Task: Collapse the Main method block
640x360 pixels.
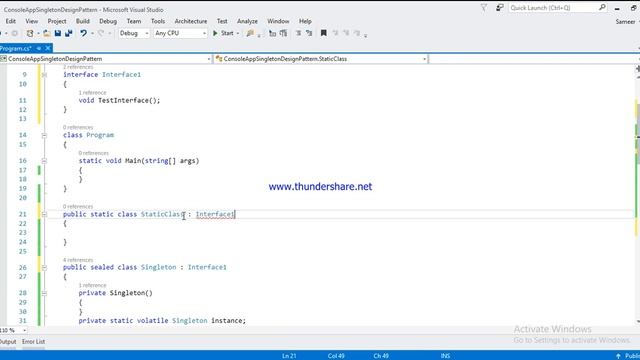Action: 44,161
